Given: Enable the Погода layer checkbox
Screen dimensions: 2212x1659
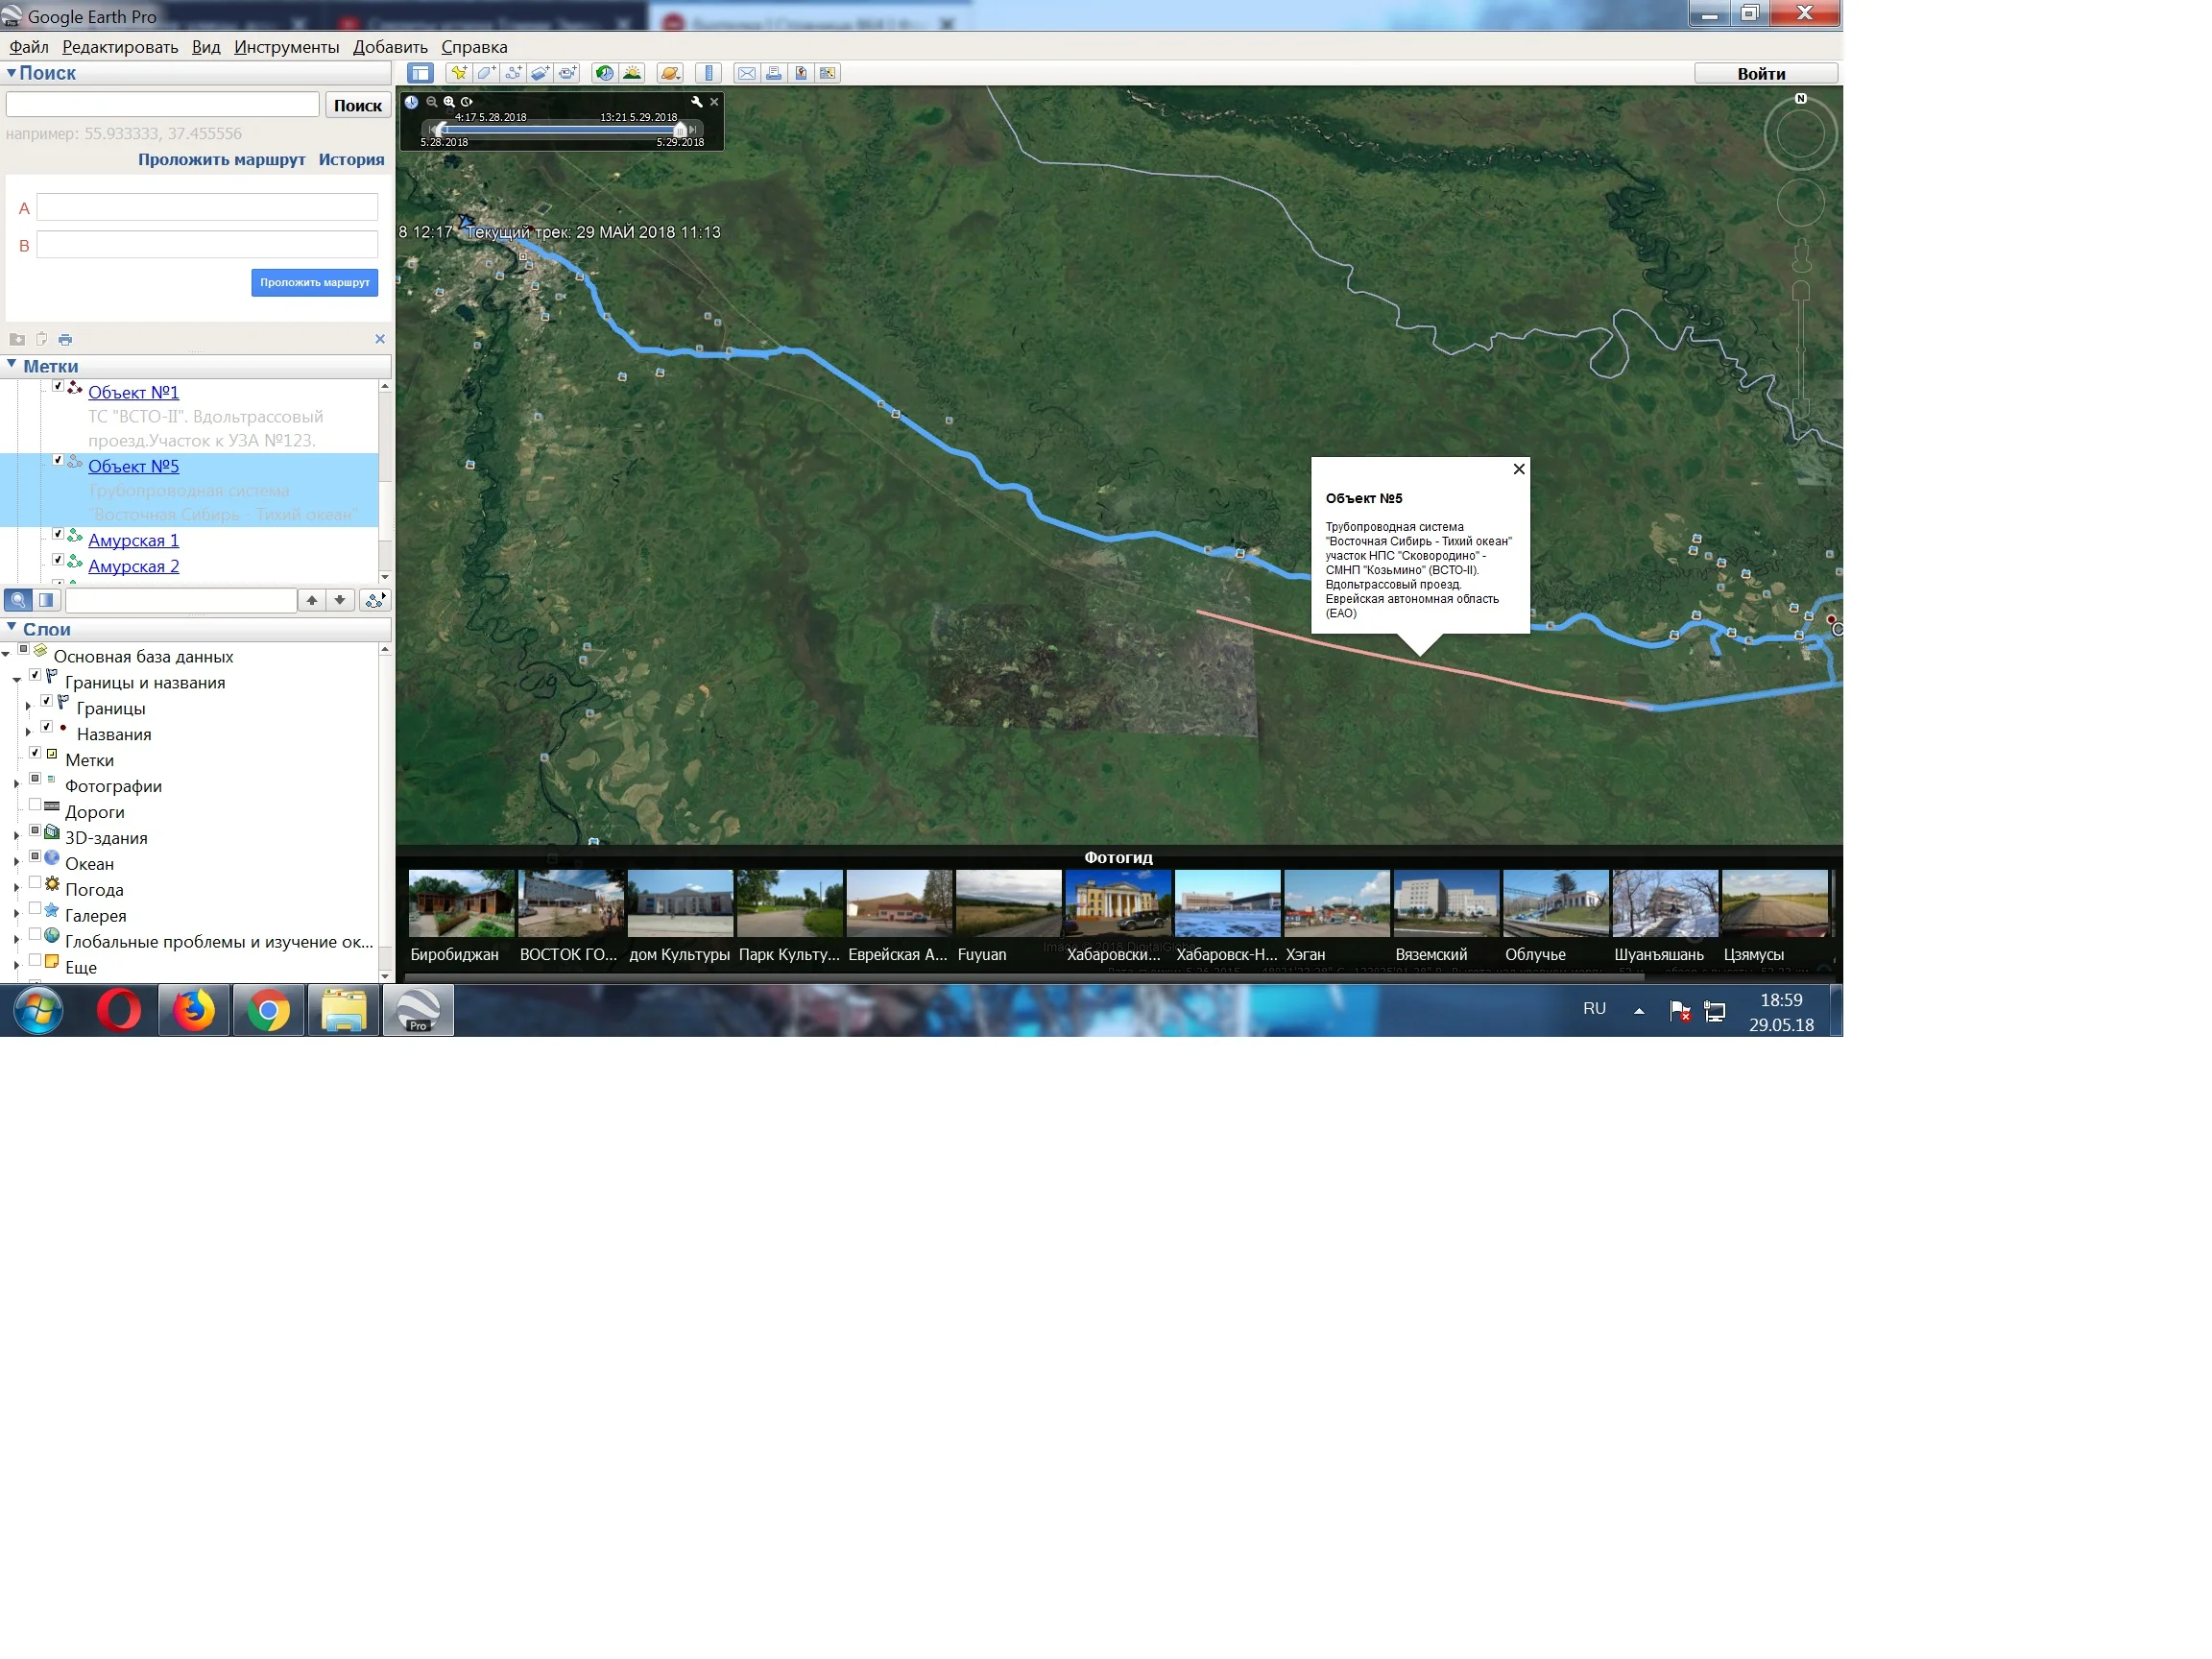Looking at the screenshot, I should click(35, 883).
